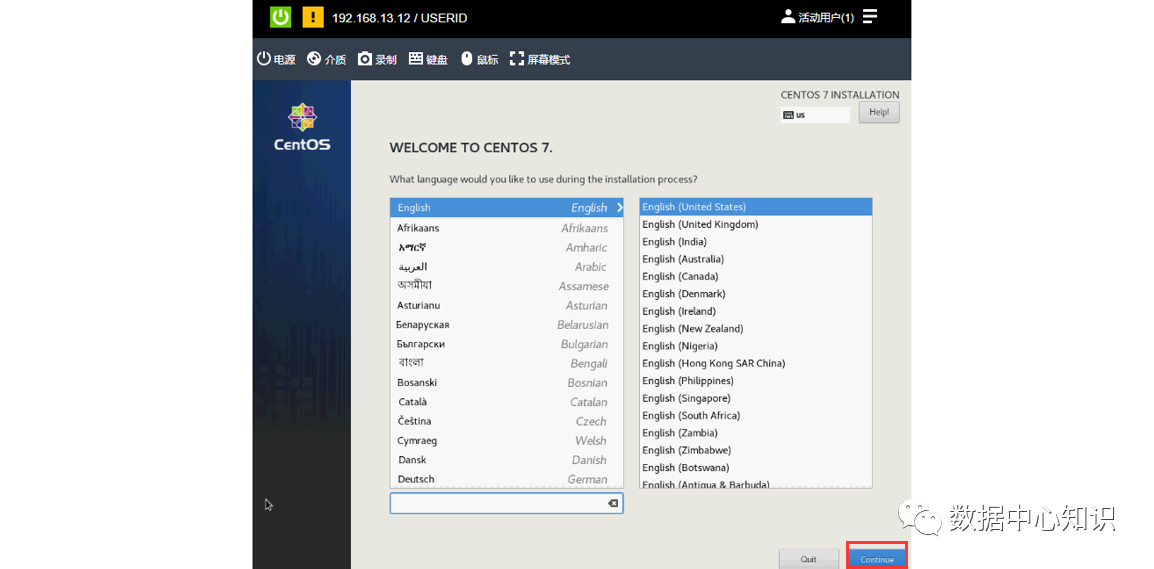The height and width of the screenshot is (569, 1154).
Task: Click the Help! button
Action: click(879, 113)
